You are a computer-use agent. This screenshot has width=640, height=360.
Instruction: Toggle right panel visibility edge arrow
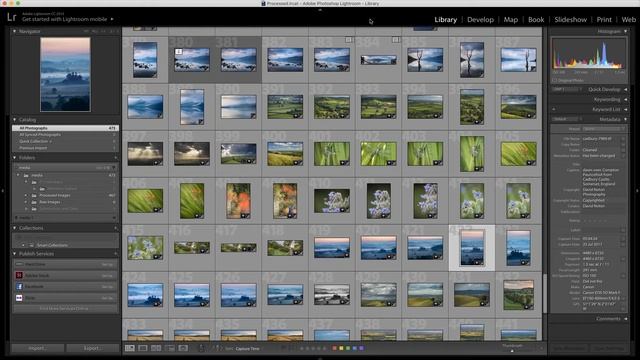click(637, 191)
